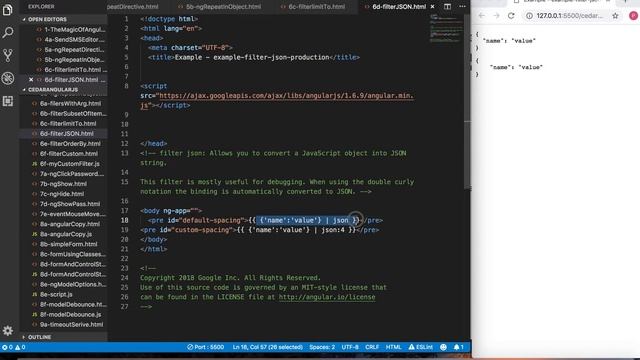Screen dimensions: 640x360
Task: Open the Explorer view in activity bar
Action: 8,9
